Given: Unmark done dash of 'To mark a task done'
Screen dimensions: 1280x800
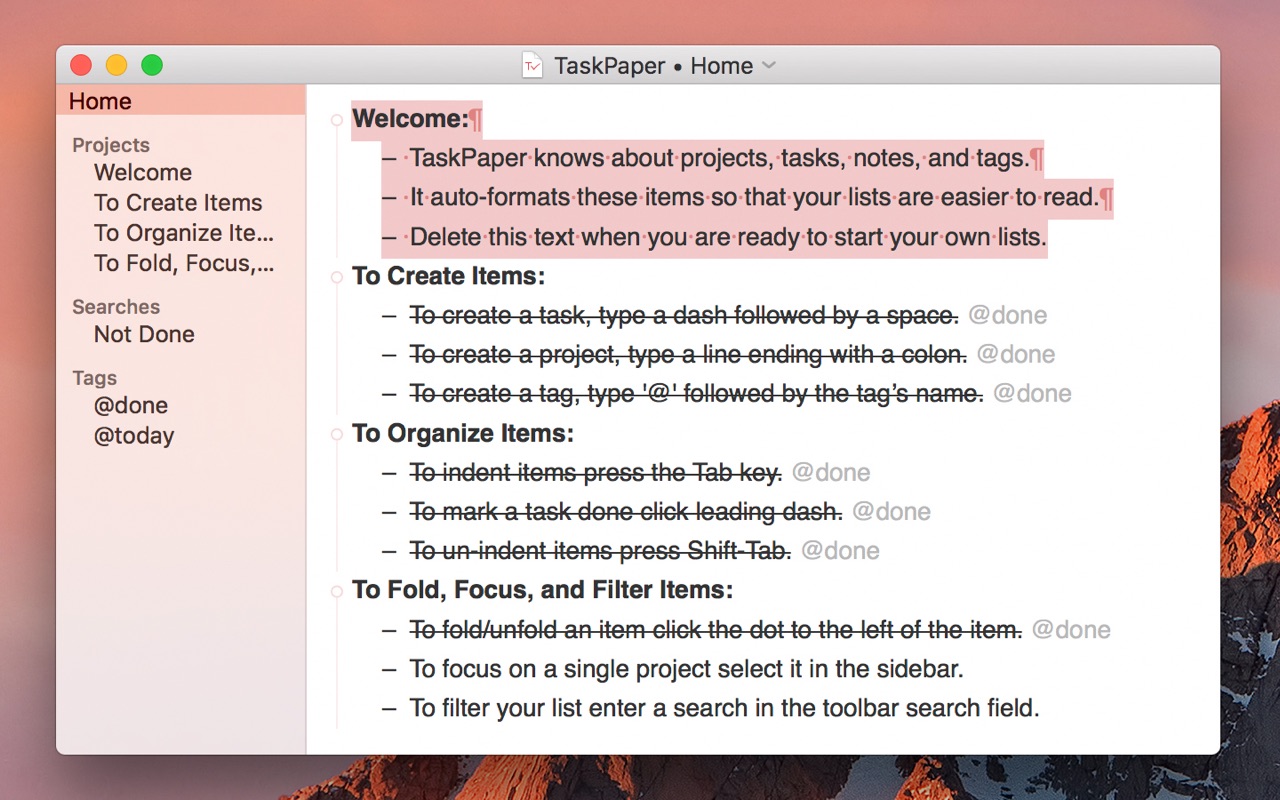Looking at the screenshot, I should 390,511.
